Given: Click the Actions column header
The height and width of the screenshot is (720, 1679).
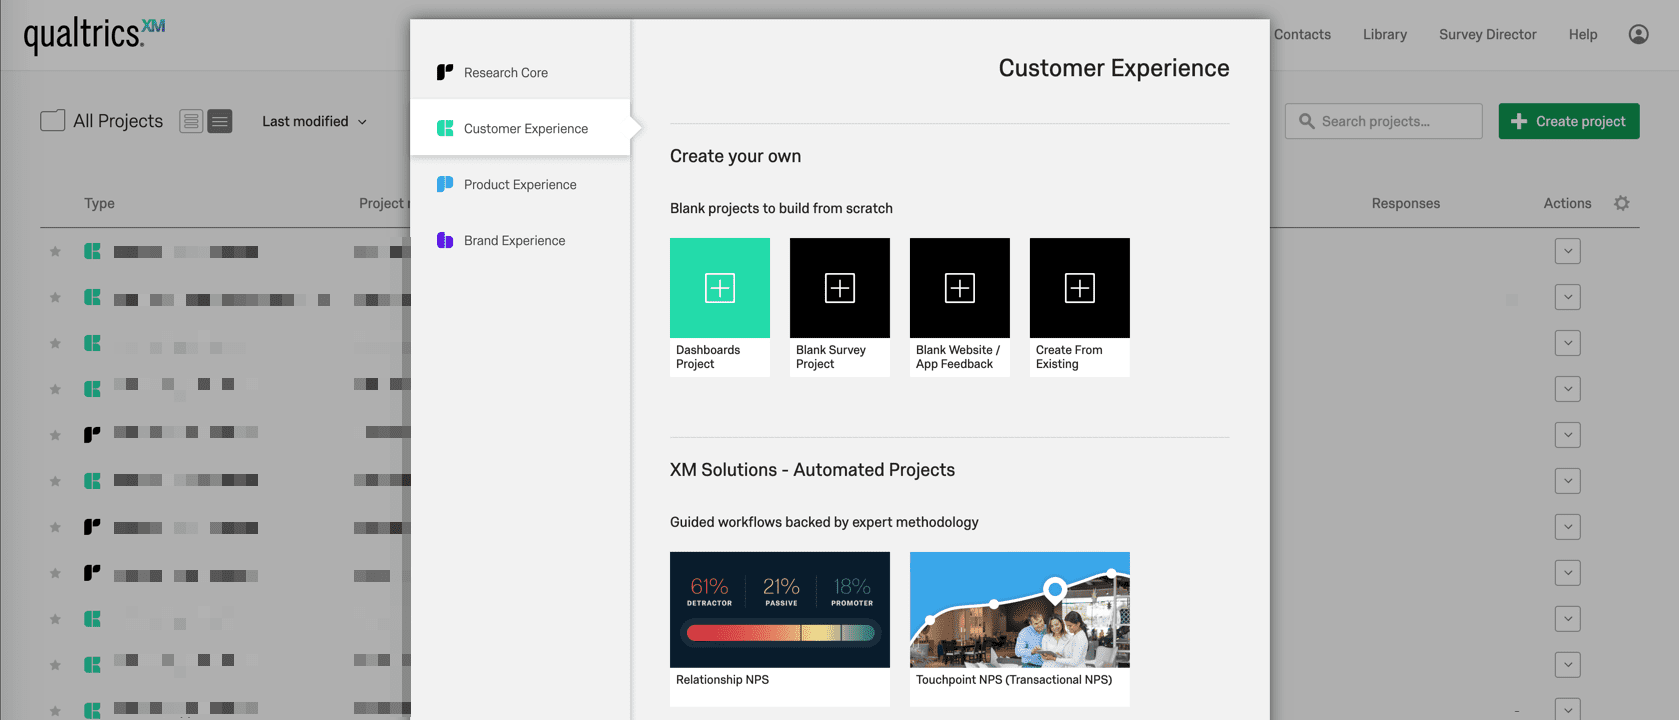Looking at the screenshot, I should tap(1567, 203).
